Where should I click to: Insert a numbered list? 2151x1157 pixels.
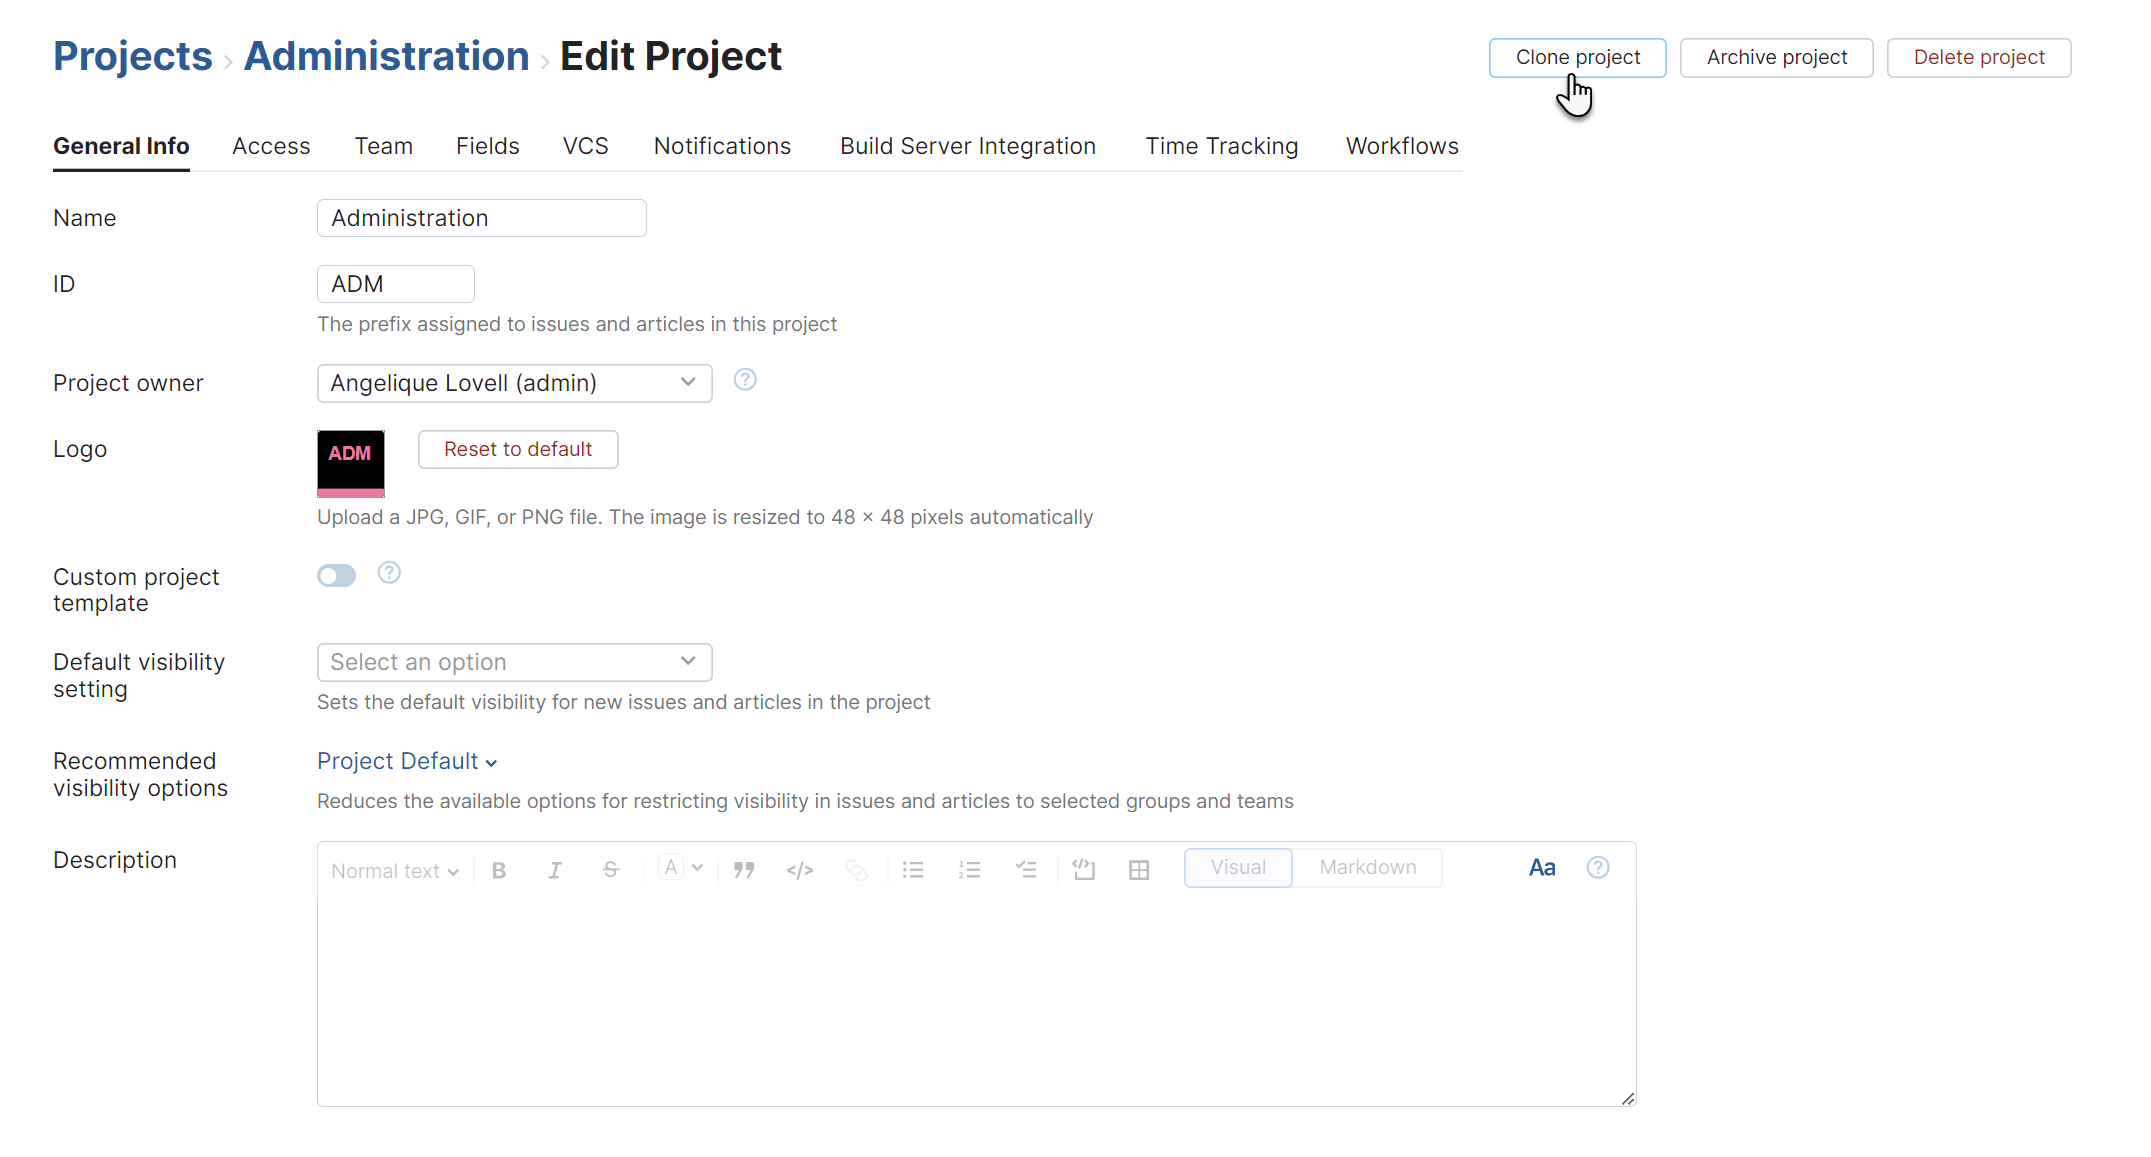click(968, 869)
